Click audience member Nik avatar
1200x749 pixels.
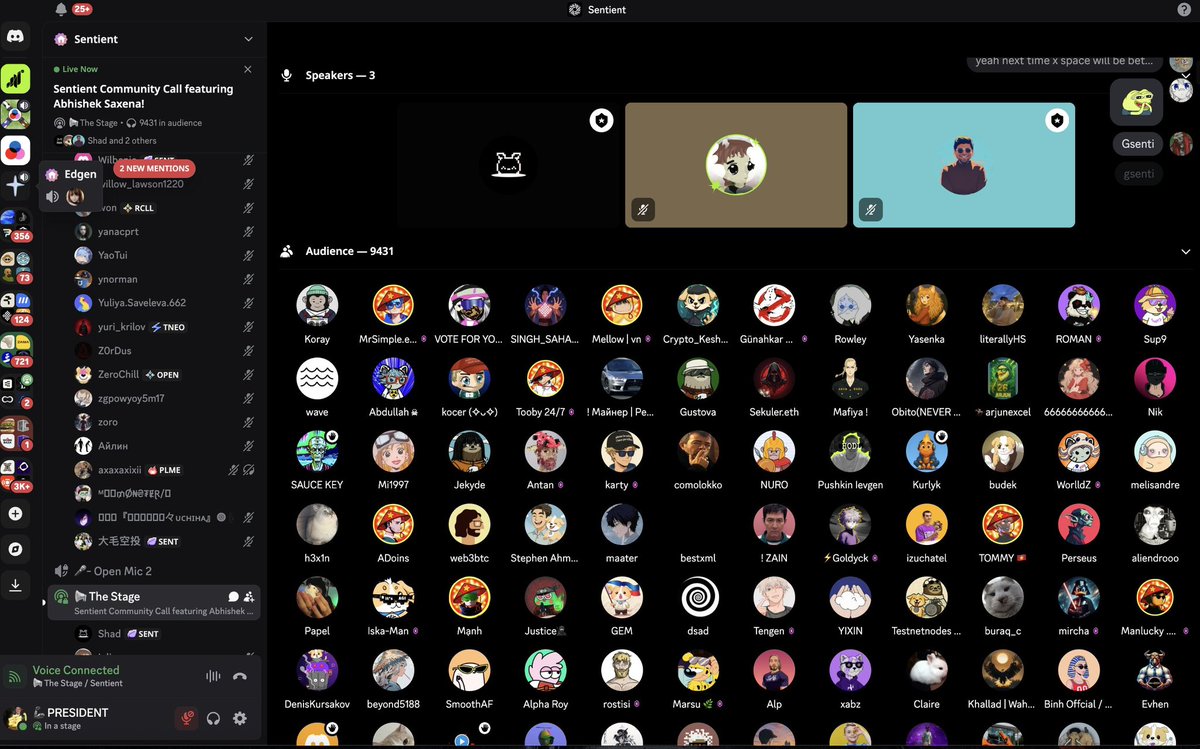pos(1155,378)
